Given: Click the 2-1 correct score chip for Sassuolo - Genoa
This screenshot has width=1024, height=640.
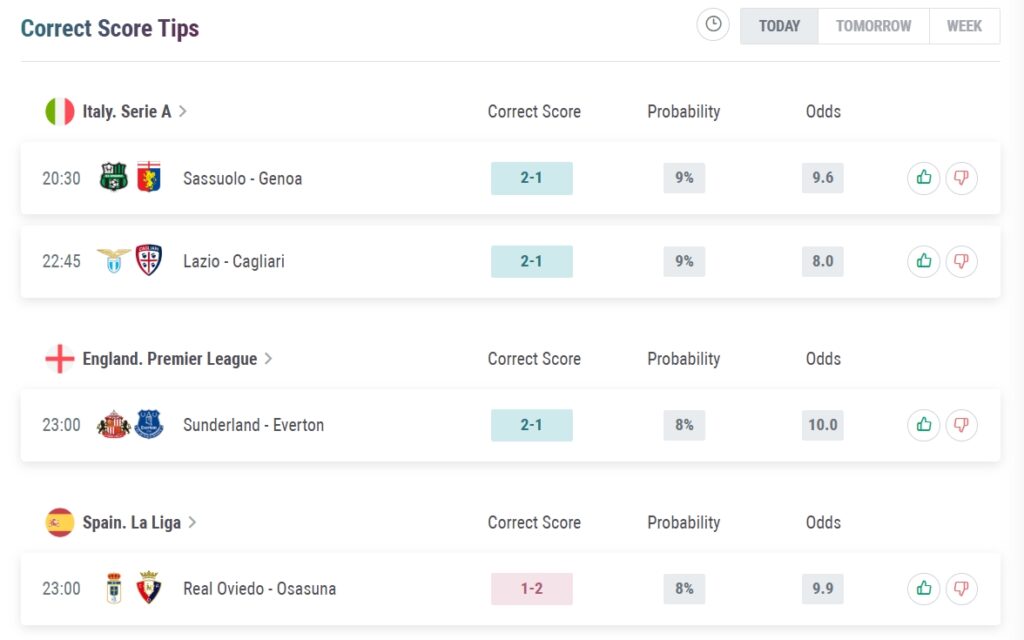Looking at the screenshot, I should (x=531, y=178).
